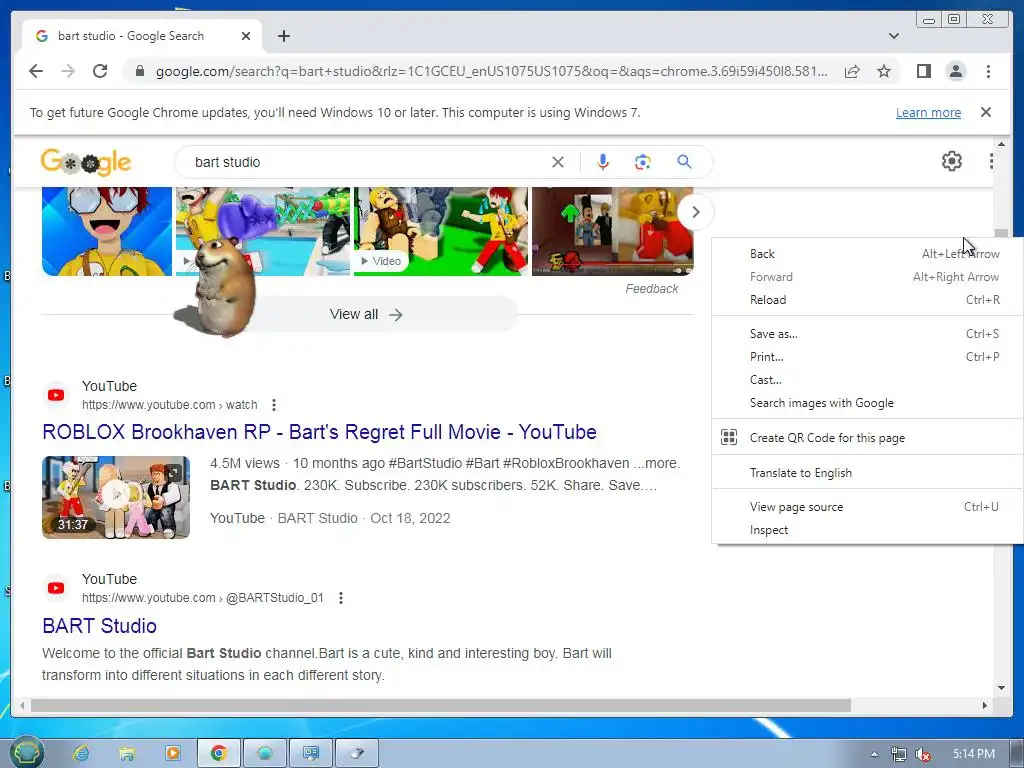Click the 5:14 PM taskbar clock
The image size is (1024, 768).
click(x=973, y=754)
